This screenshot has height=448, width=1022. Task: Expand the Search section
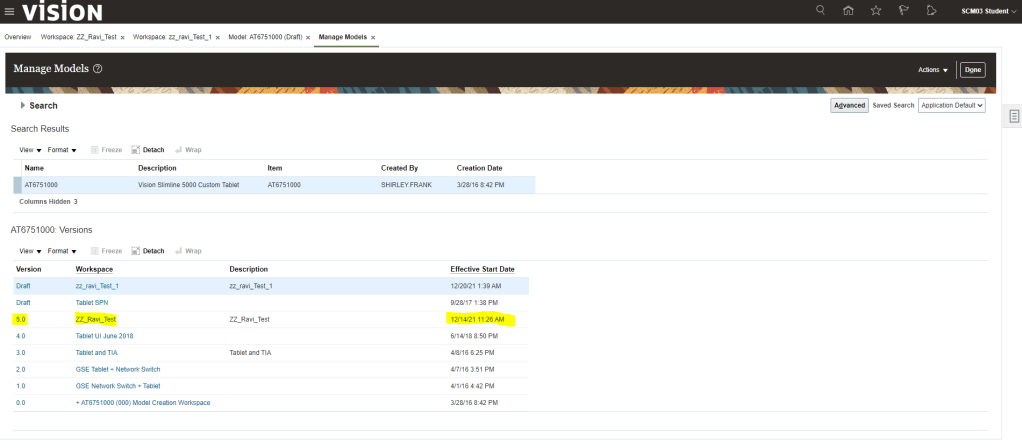[x=22, y=105]
